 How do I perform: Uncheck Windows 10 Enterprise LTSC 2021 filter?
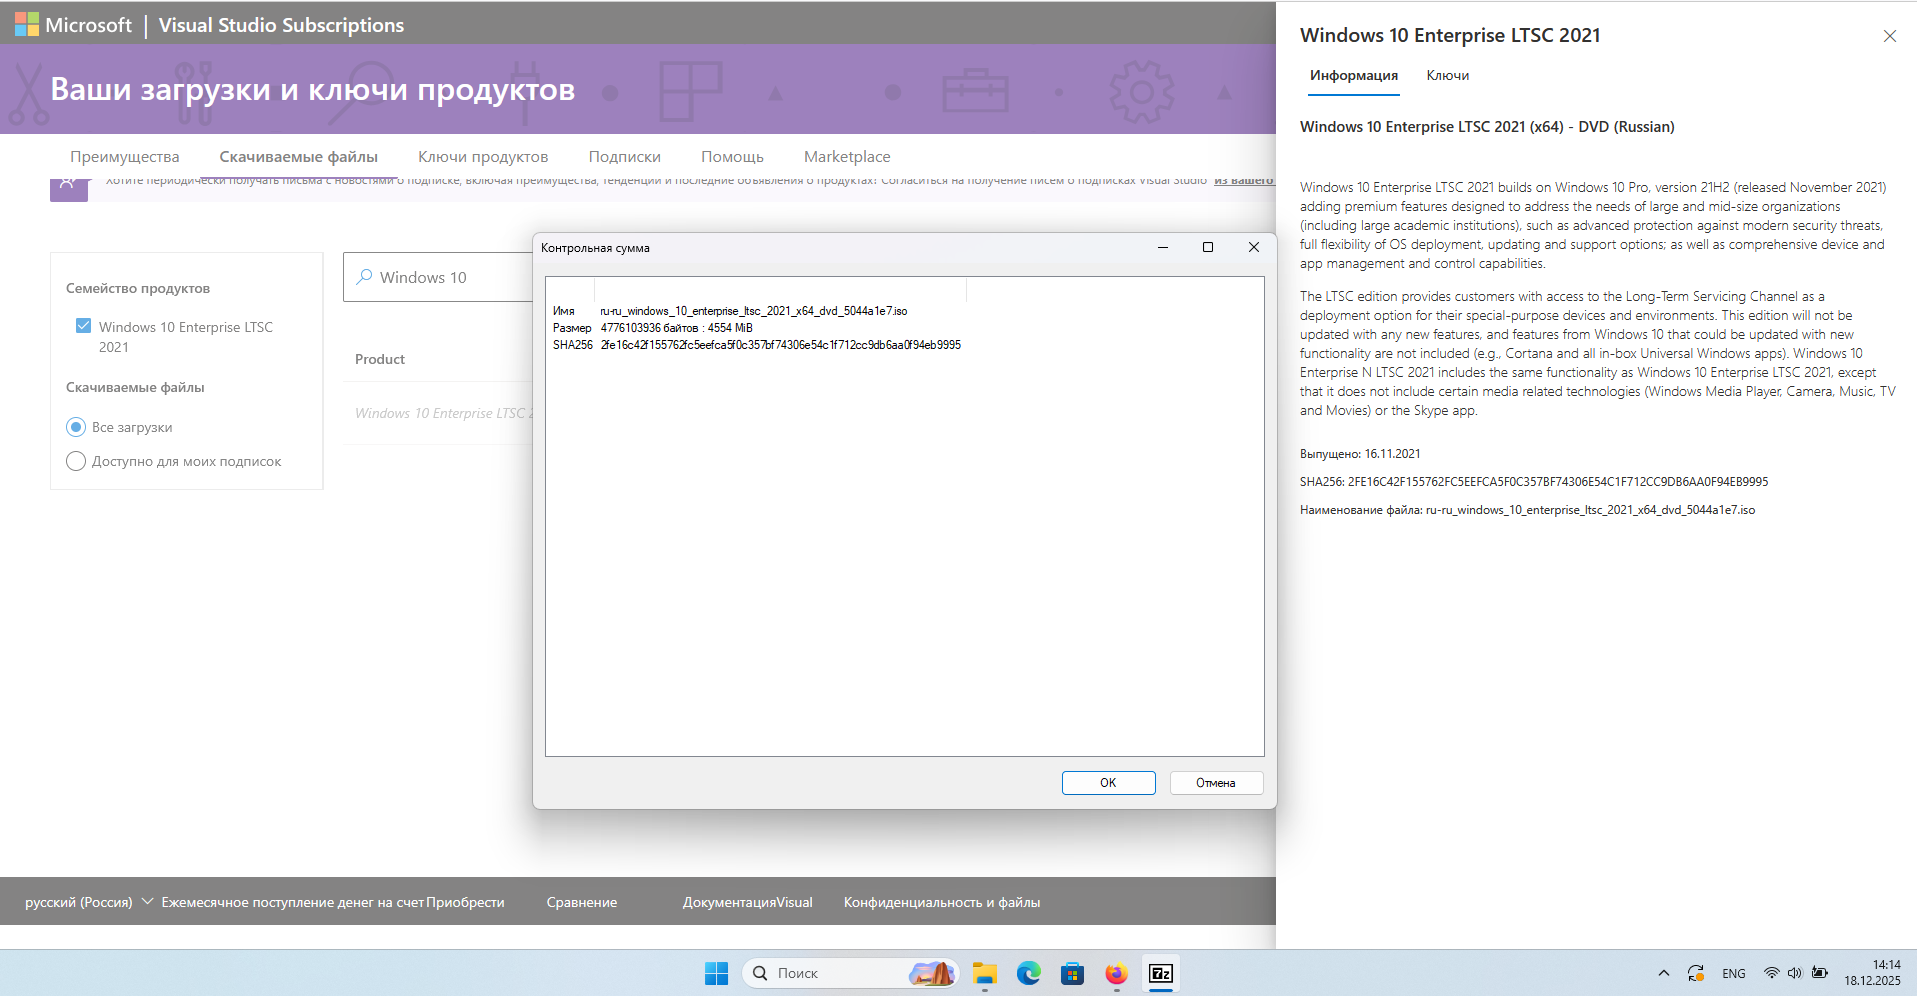pos(84,326)
